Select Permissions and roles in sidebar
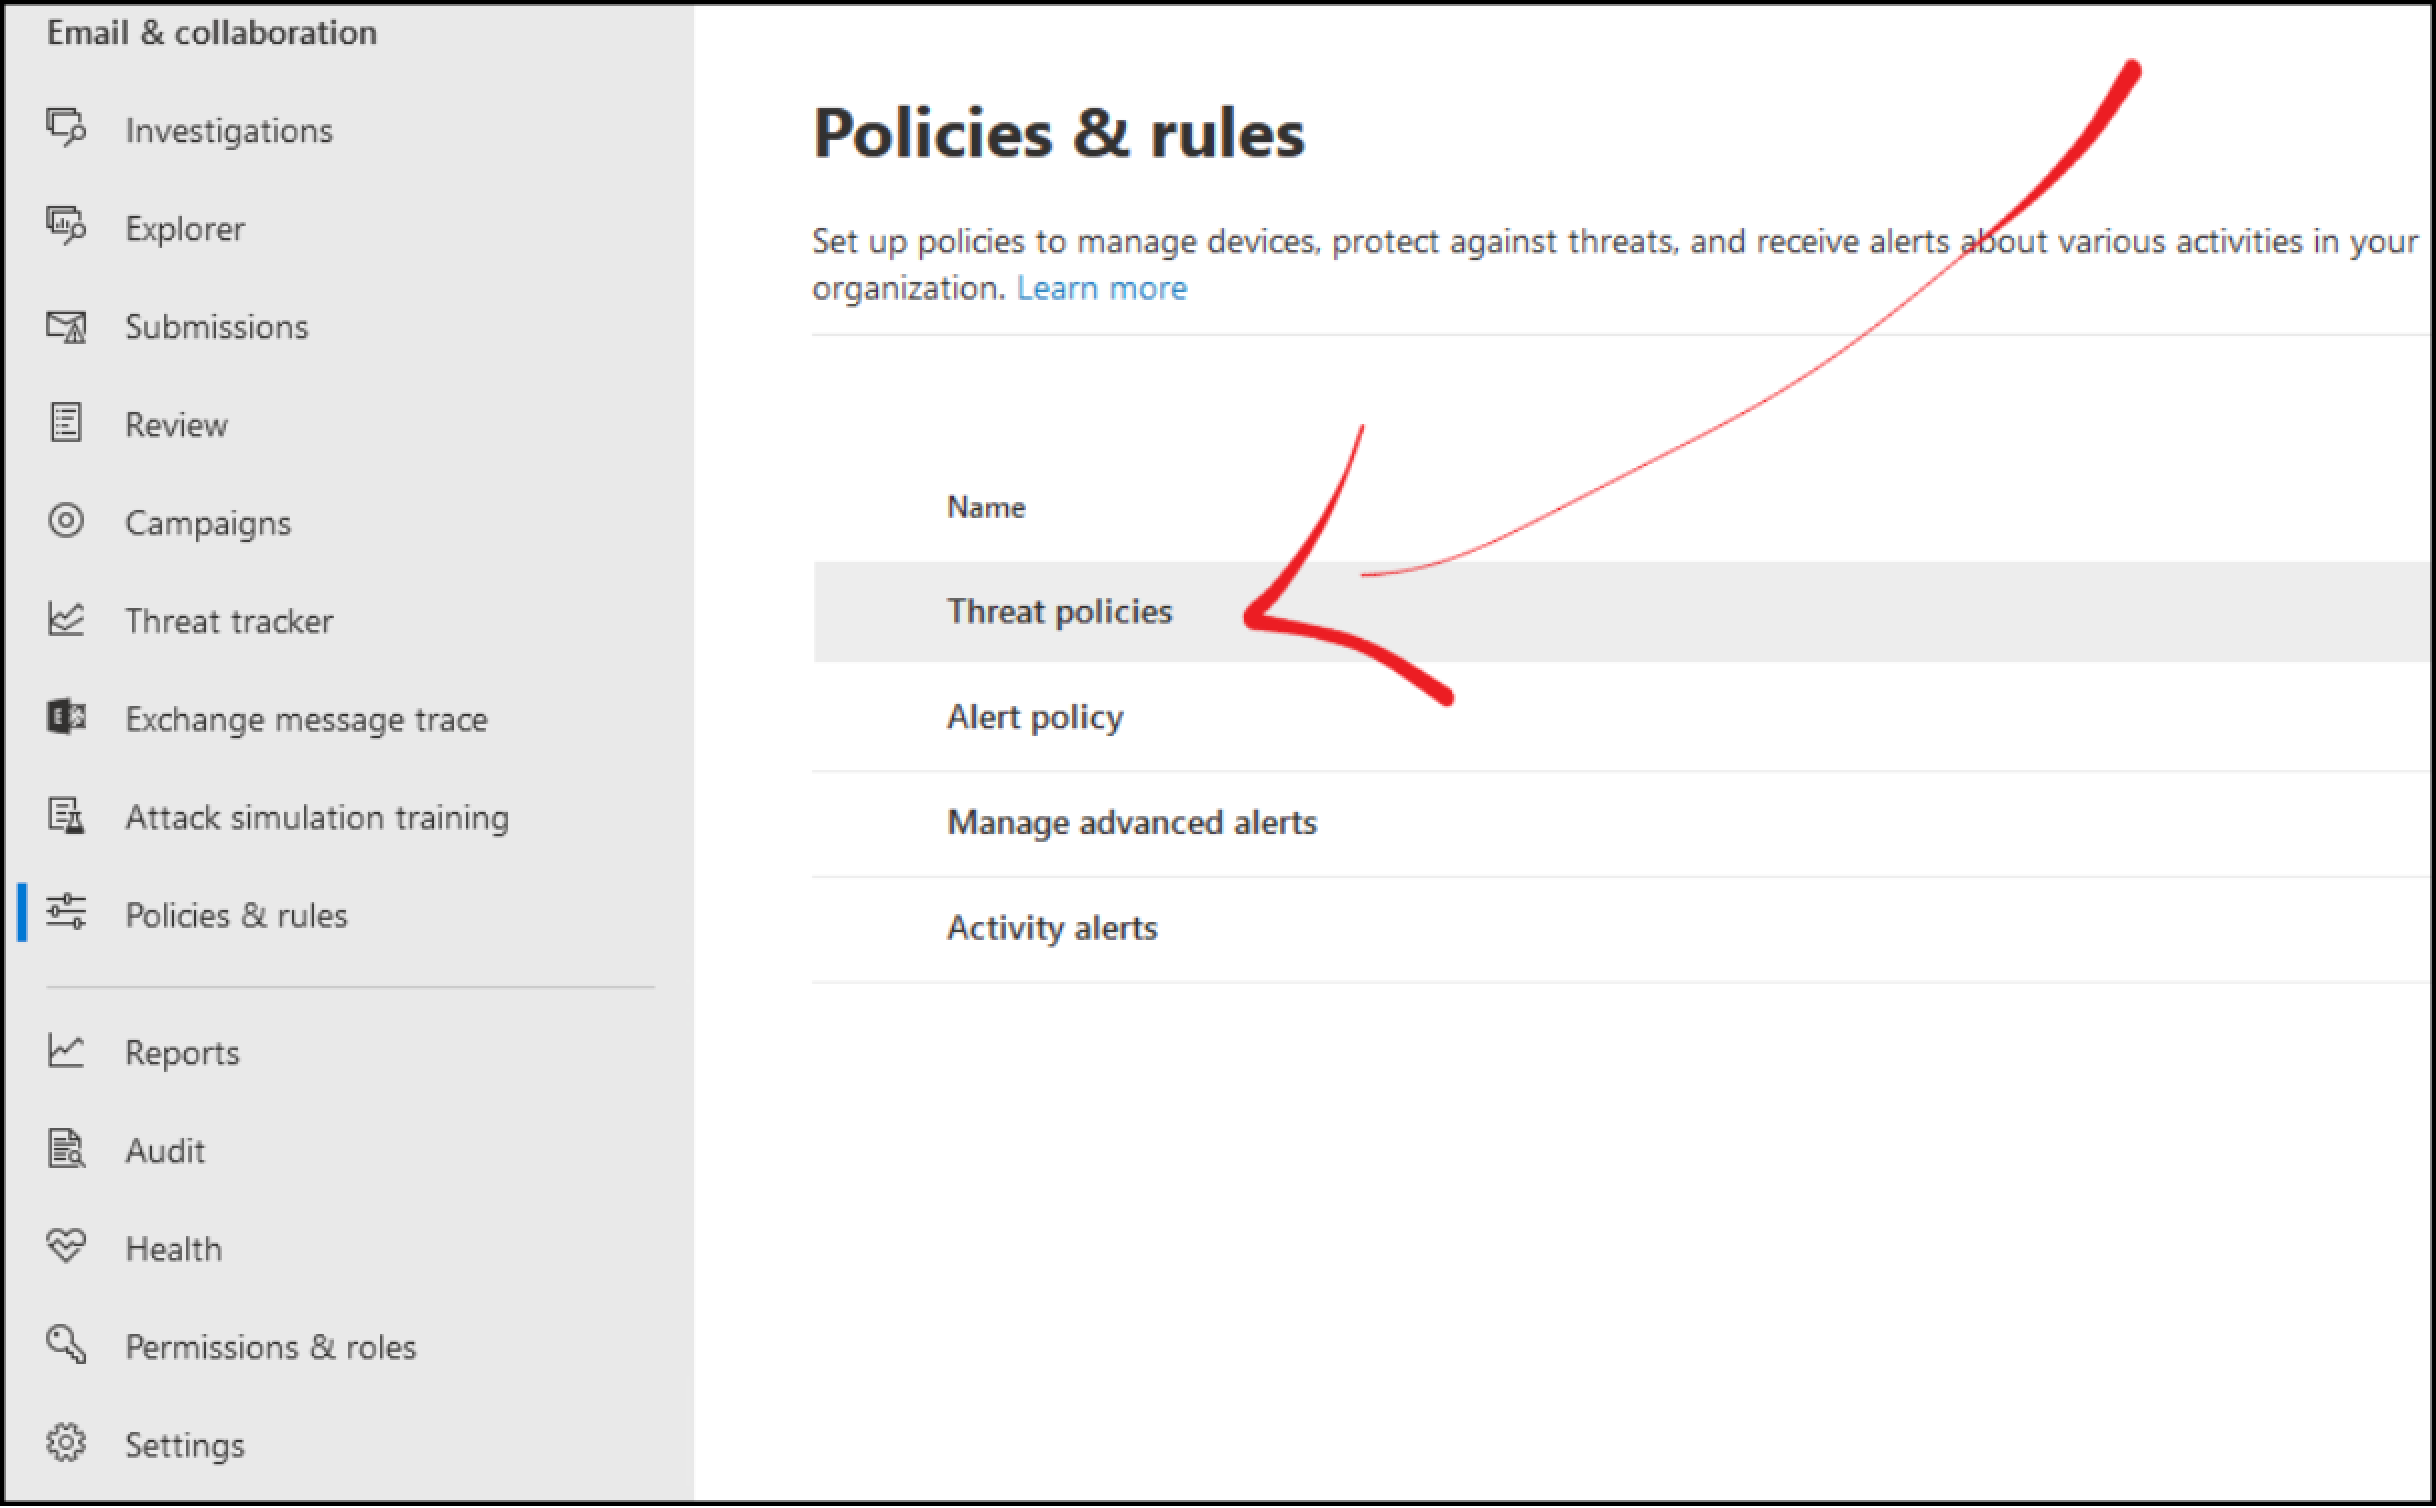This screenshot has width=2436, height=1508. click(x=271, y=1345)
